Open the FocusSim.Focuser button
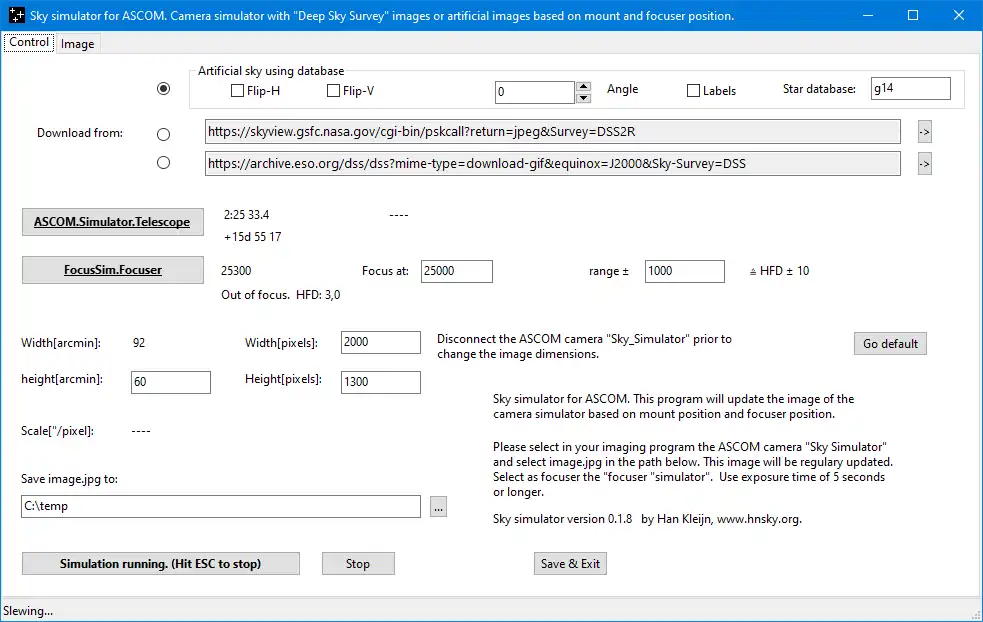Image resolution: width=983 pixels, height=622 pixels. coord(113,270)
